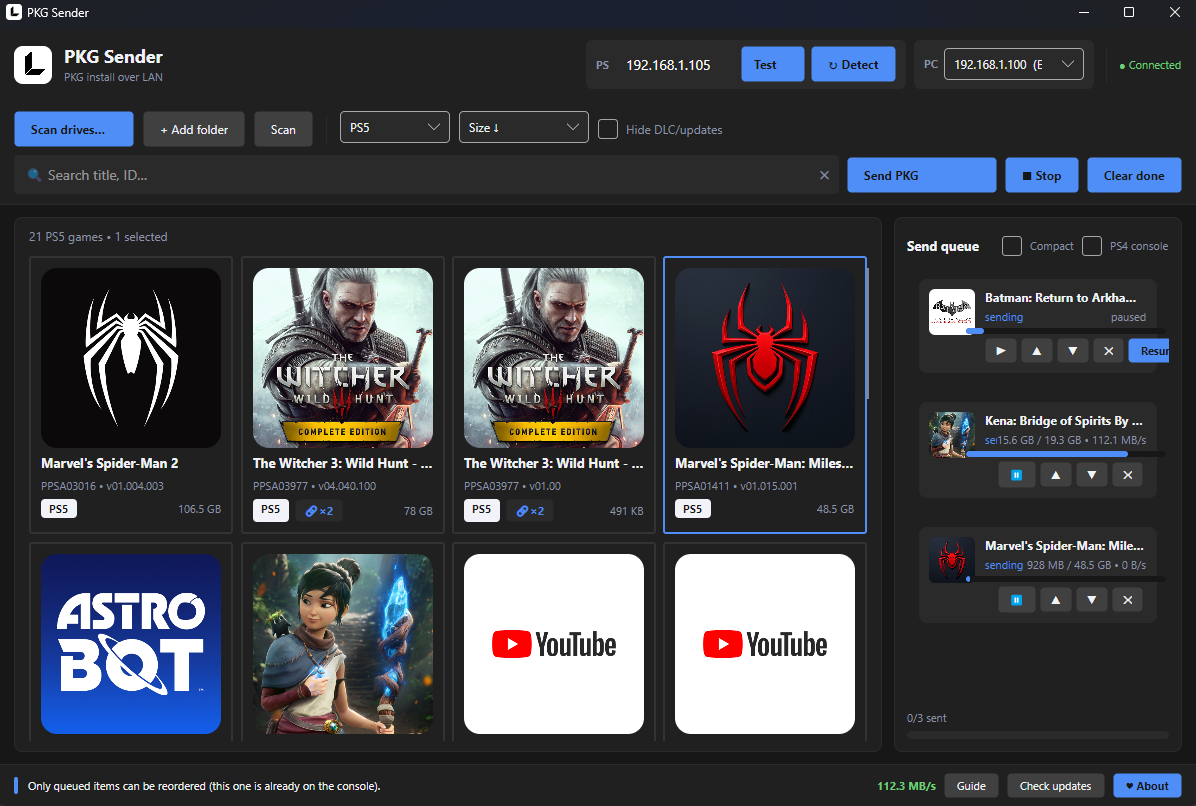1196x806 pixels.
Task: Click PPSA03016 • v01.004.003 text
Action: [x=102, y=486]
